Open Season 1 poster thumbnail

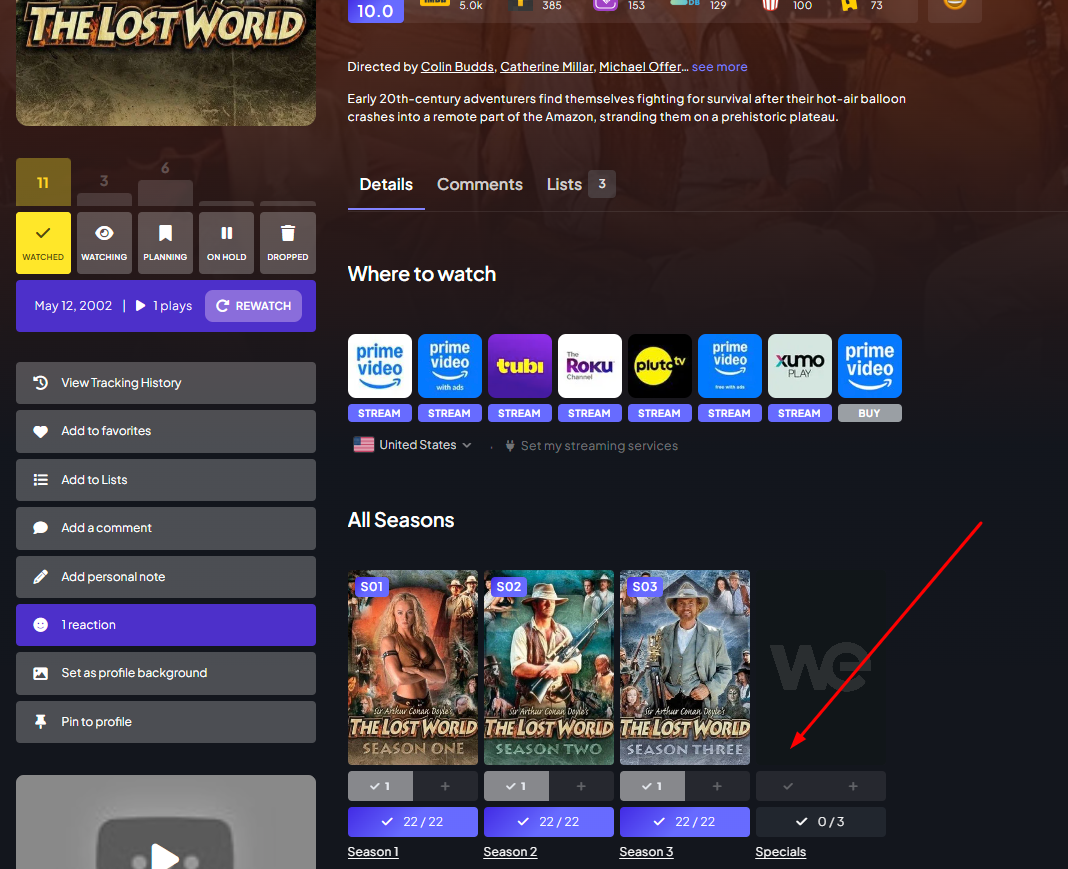tap(413, 667)
